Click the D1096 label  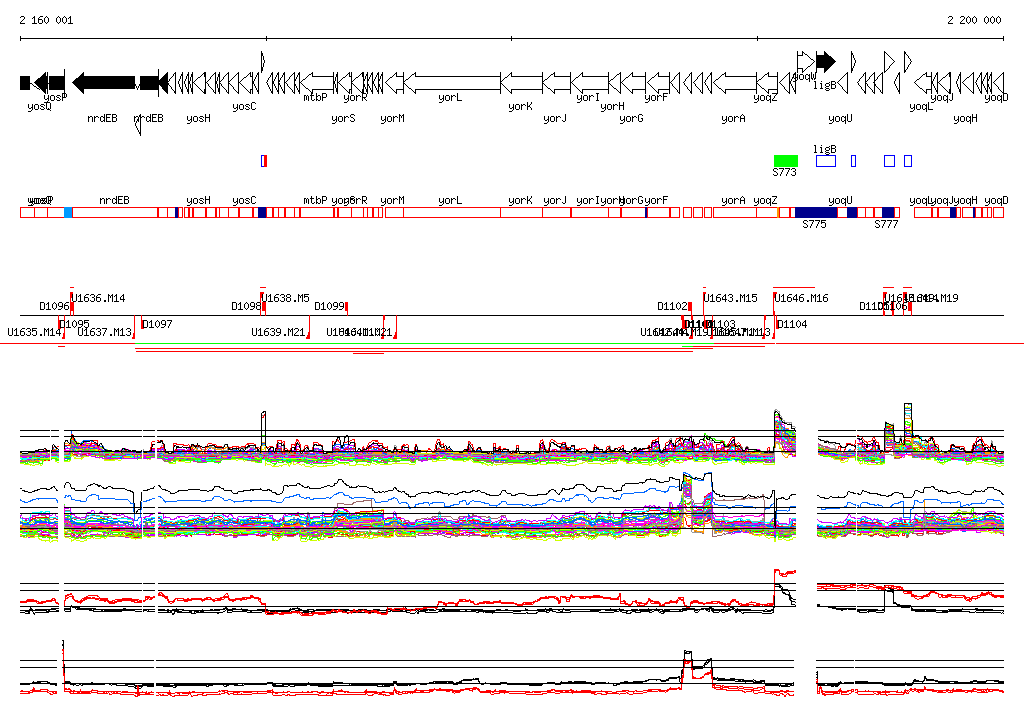(54, 306)
